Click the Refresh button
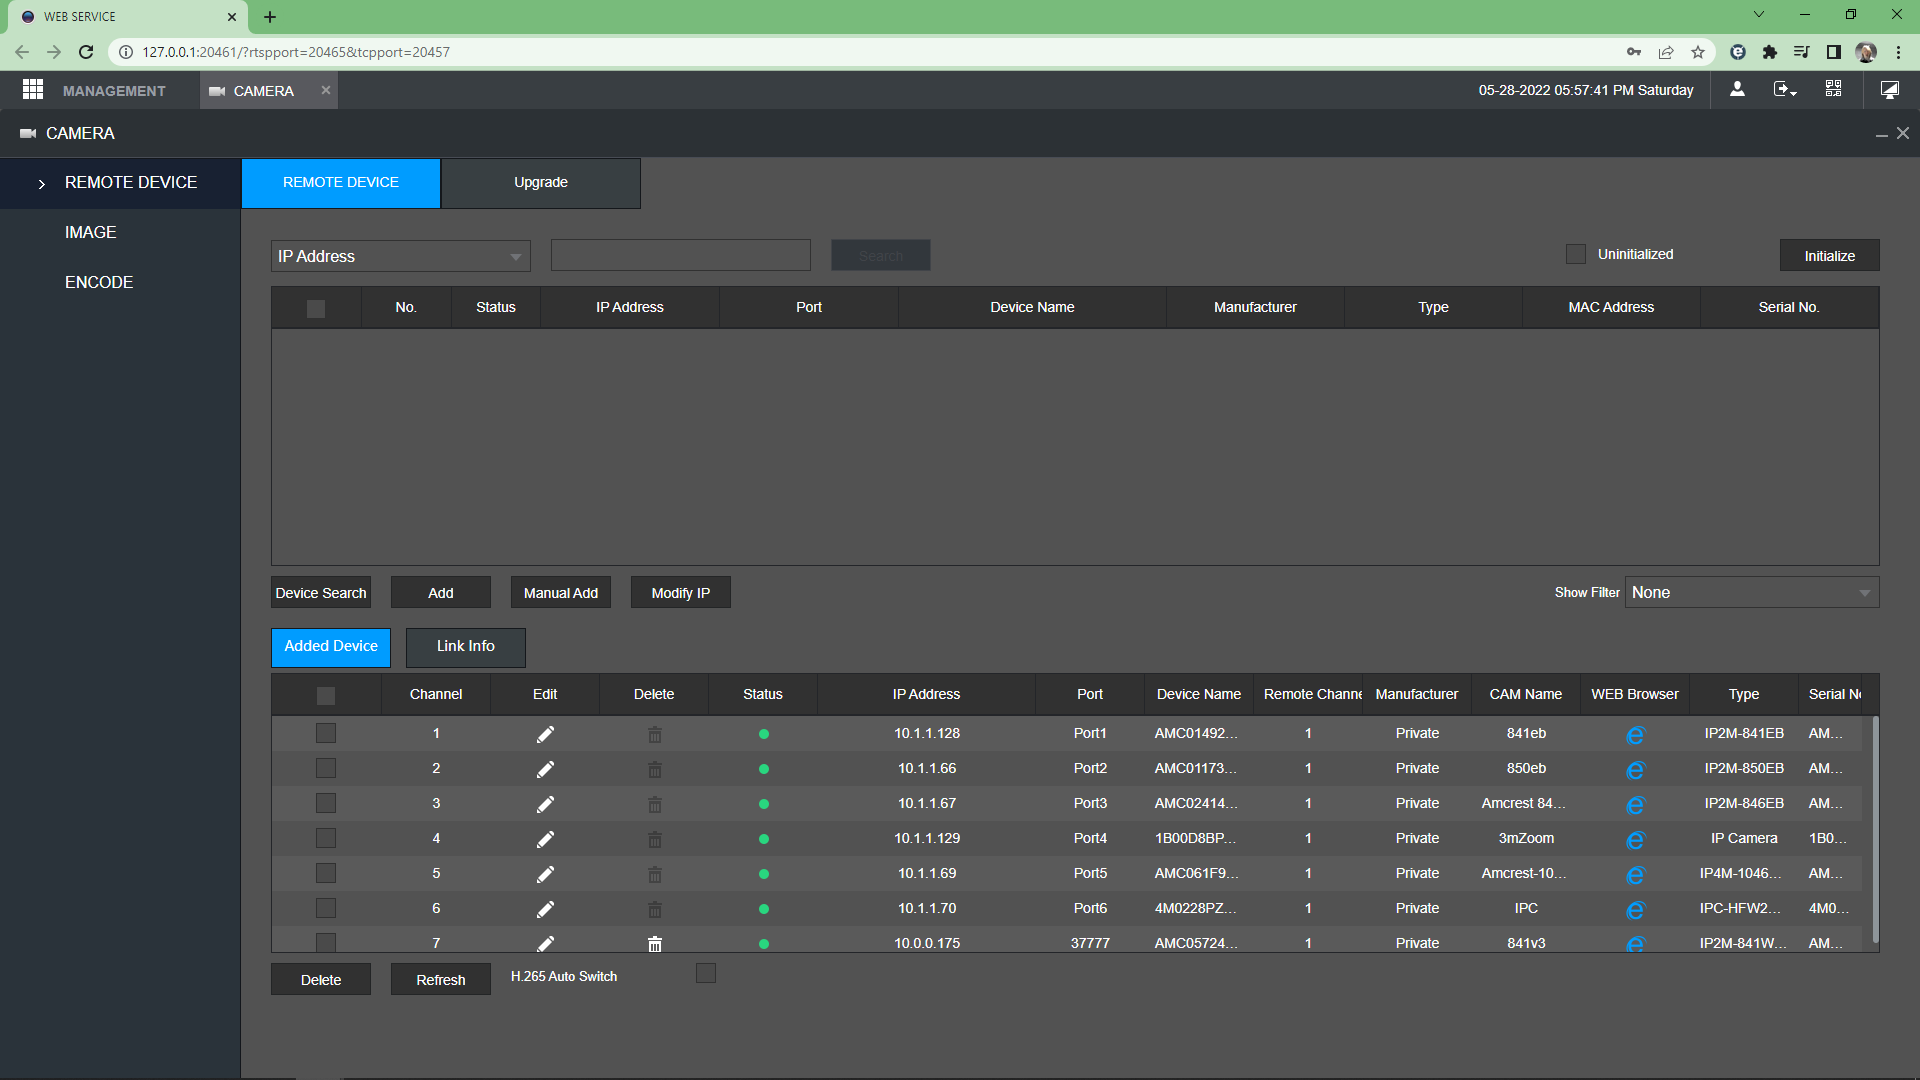This screenshot has height=1080, width=1920. 441,980
